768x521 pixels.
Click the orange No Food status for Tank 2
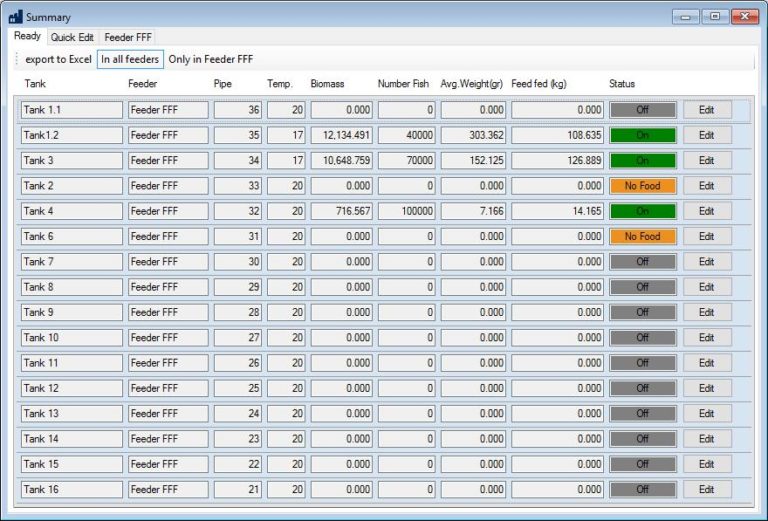[642, 186]
